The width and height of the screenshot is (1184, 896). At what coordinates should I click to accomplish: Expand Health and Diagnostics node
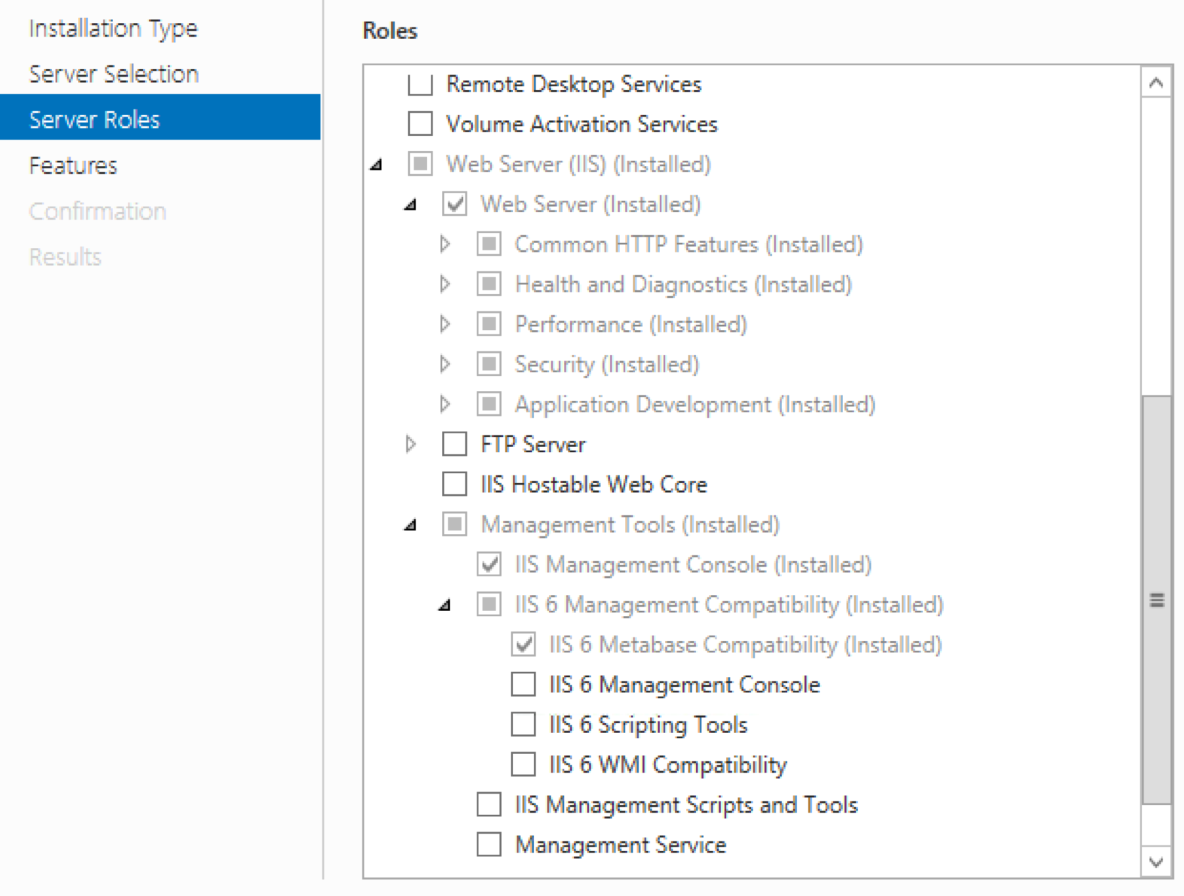(x=445, y=284)
